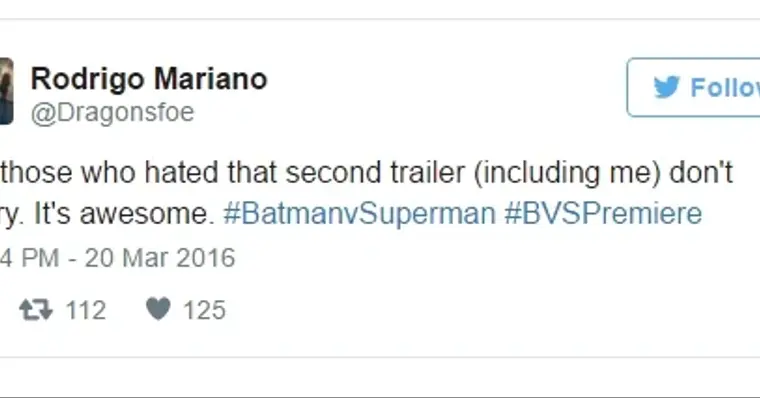
Task: Open the #BatmanvSuperman hashtag
Action: [359, 213]
